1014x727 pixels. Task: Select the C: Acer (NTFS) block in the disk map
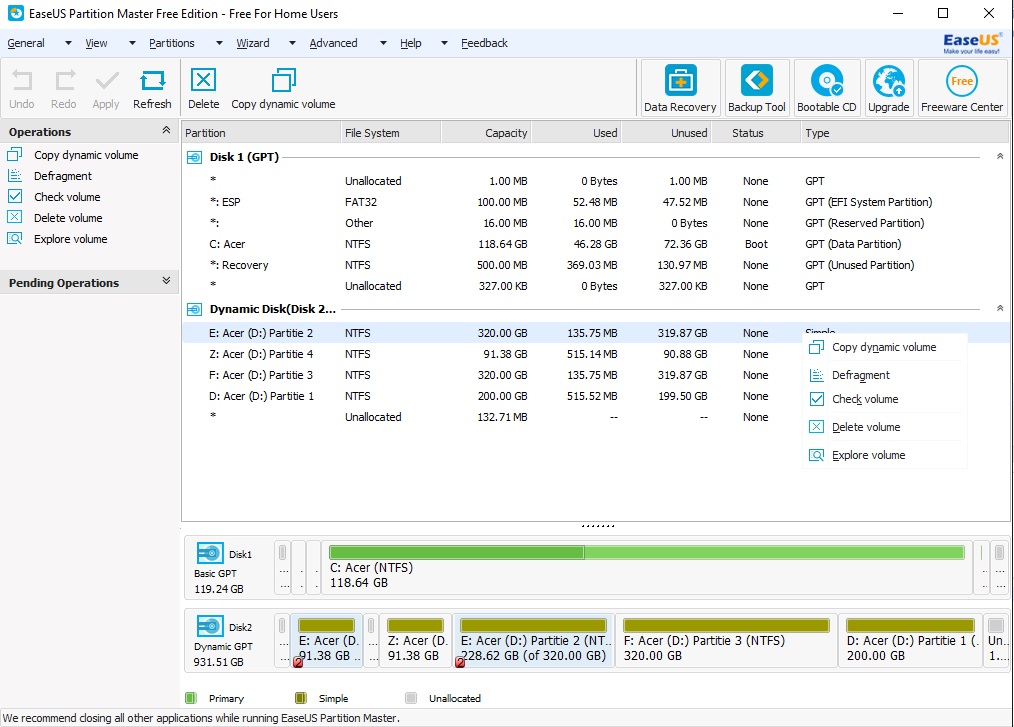click(x=647, y=568)
